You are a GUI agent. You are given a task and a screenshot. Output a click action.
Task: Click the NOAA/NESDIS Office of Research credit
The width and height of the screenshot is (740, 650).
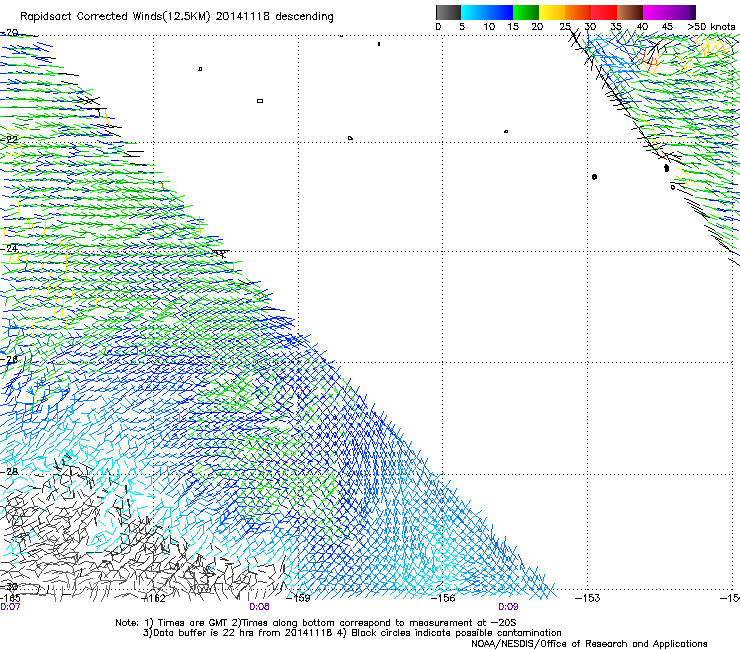(x=589, y=644)
